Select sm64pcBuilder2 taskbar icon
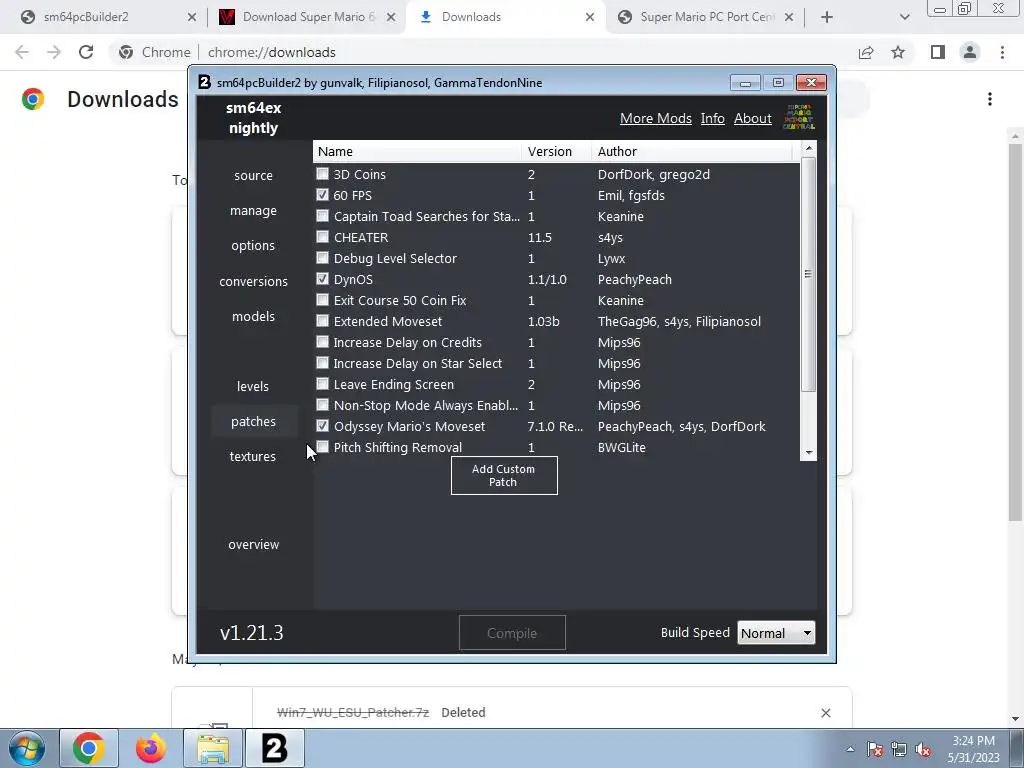Viewport: 1024px width, 768px height. [275, 748]
